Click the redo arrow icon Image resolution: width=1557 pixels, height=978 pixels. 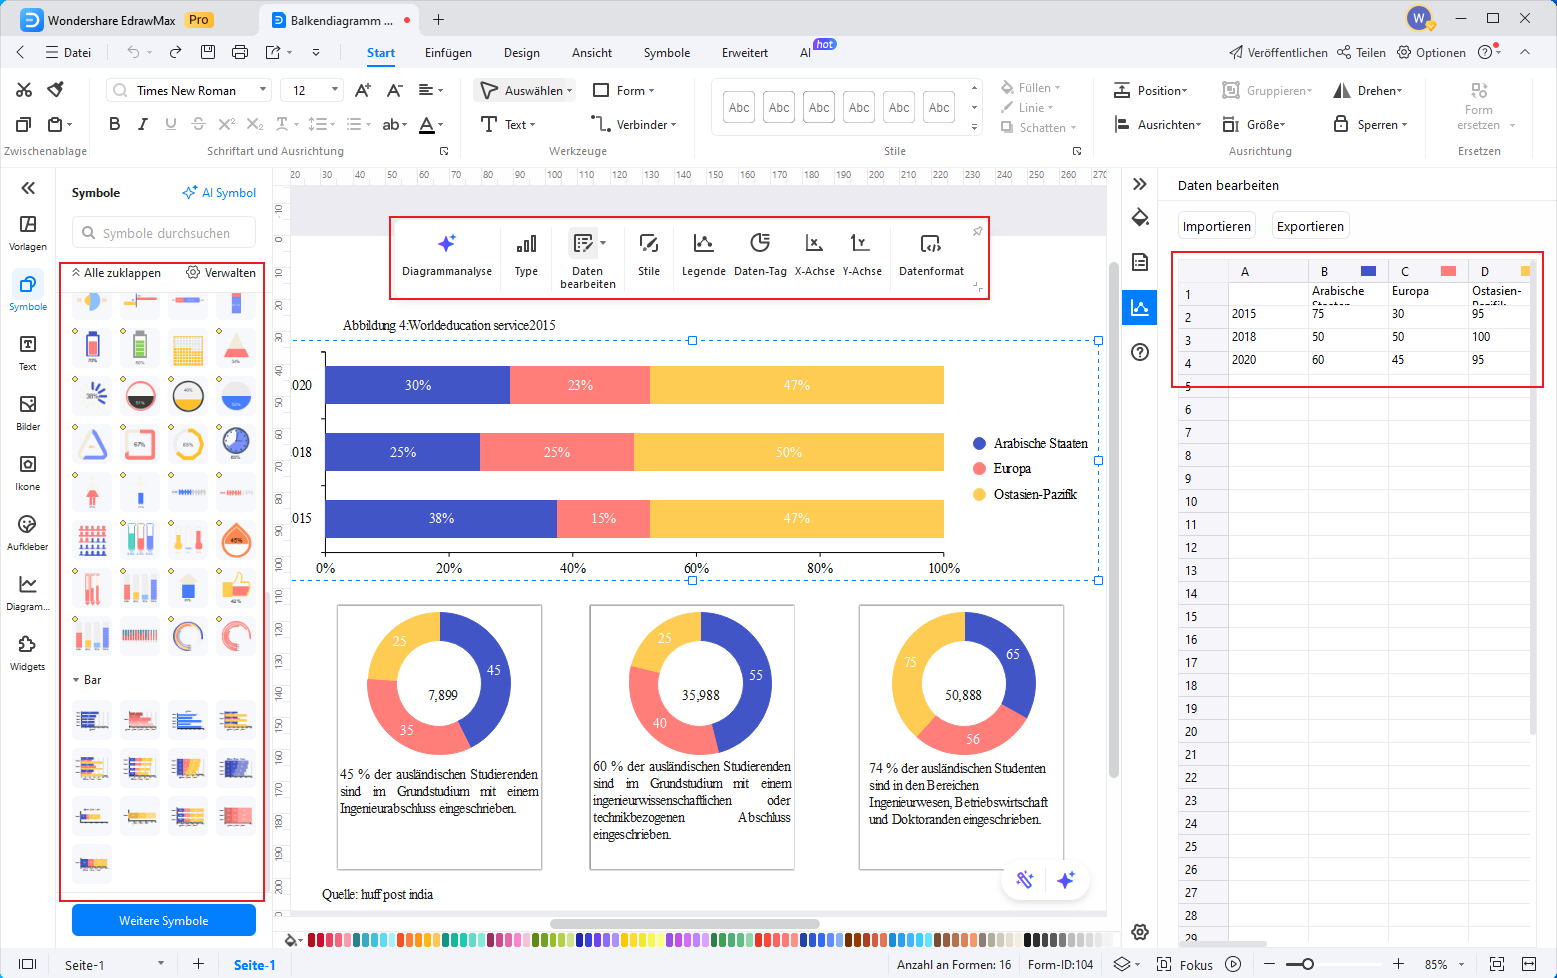tap(175, 52)
